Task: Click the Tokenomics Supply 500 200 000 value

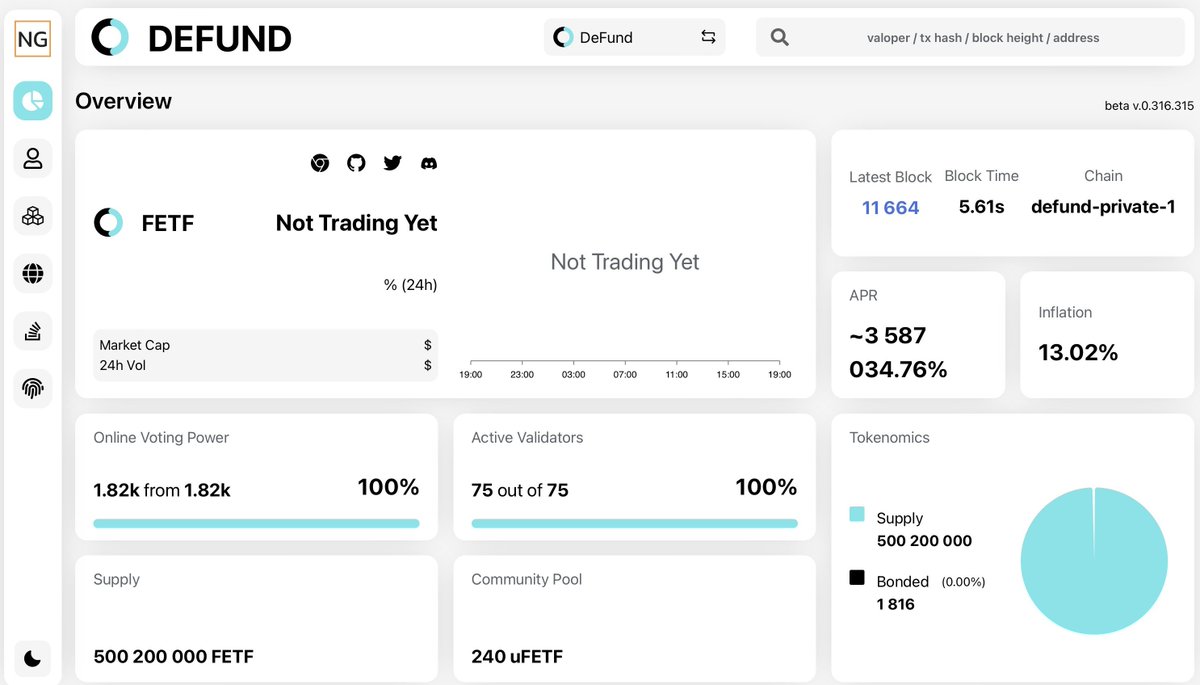Action: coord(924,541)
